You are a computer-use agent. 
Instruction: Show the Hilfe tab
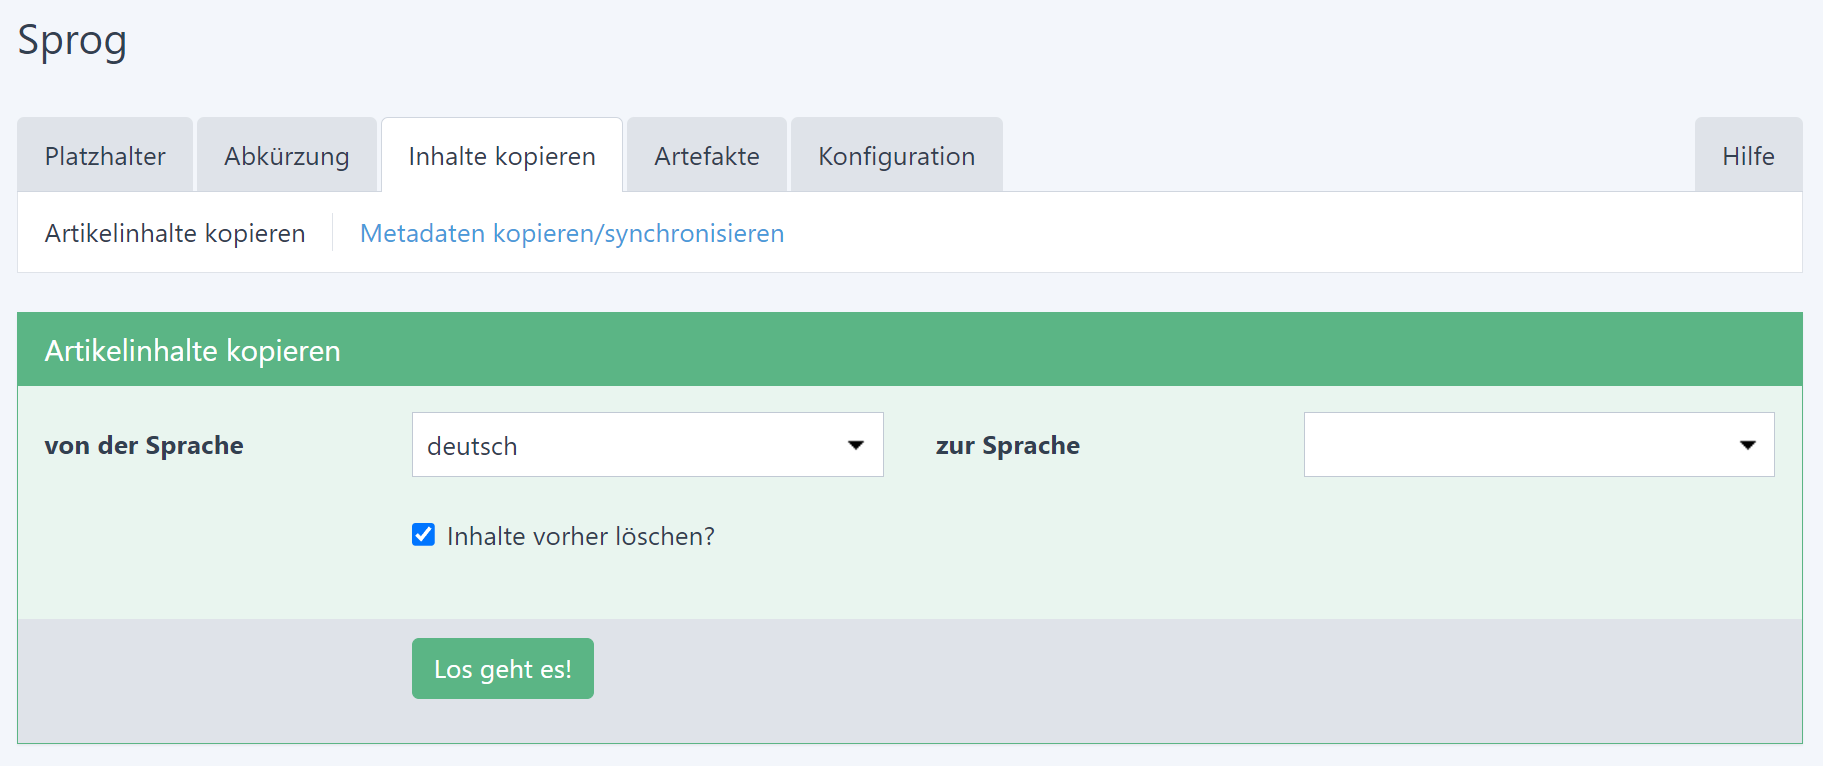tap(1748, 156)
